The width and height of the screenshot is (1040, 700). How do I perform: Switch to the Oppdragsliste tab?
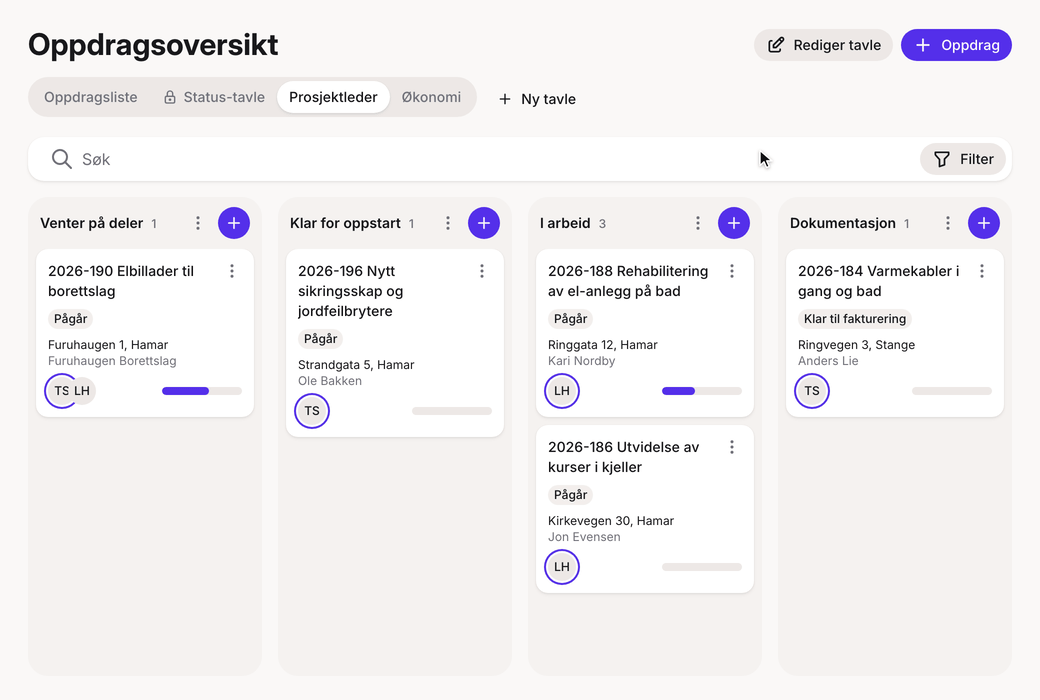(91, 97)
